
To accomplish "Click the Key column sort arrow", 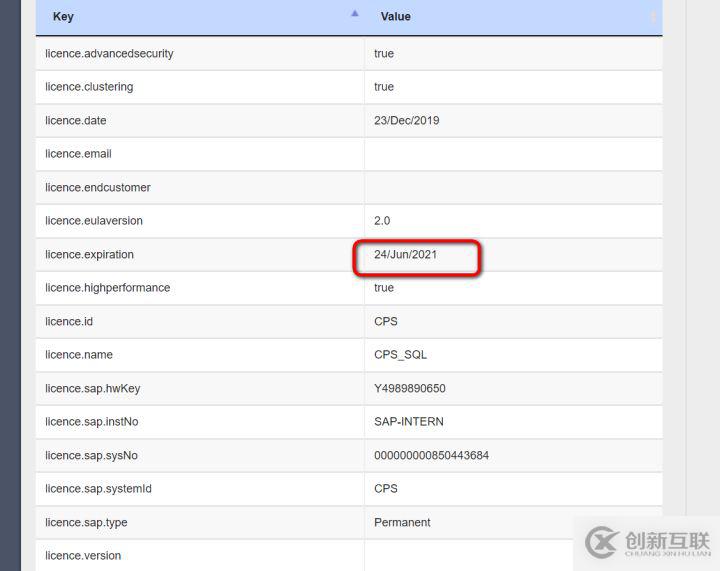I will (355, 14).
